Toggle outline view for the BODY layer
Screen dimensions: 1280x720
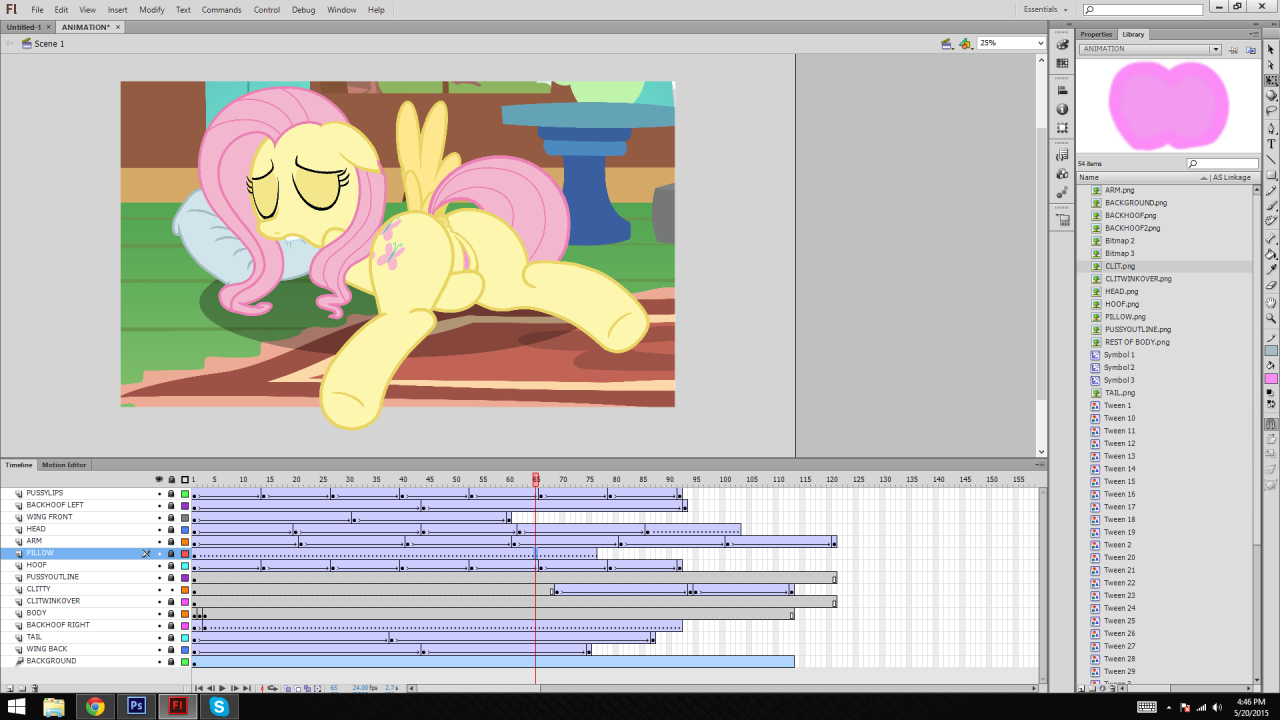click(x=185, y=613)
